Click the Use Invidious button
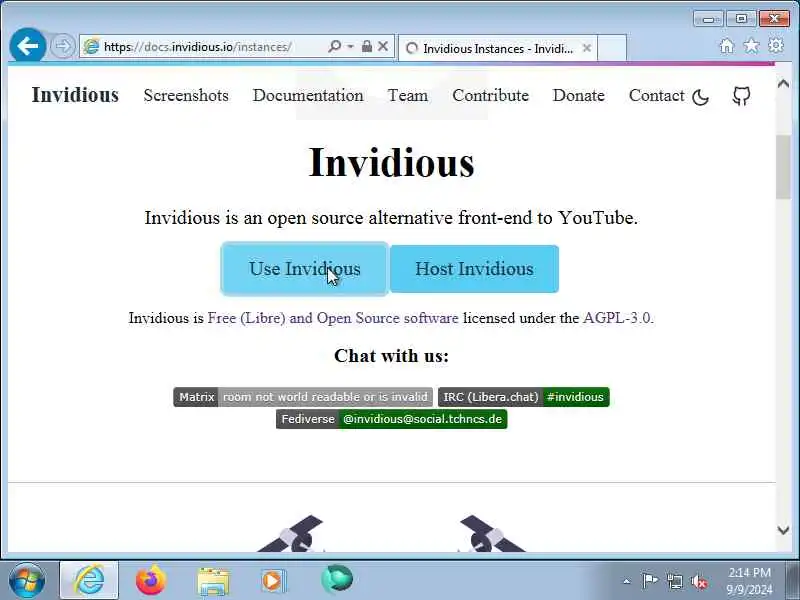Image resolution: width=800 pixels, height=600 pixels. 305,269
